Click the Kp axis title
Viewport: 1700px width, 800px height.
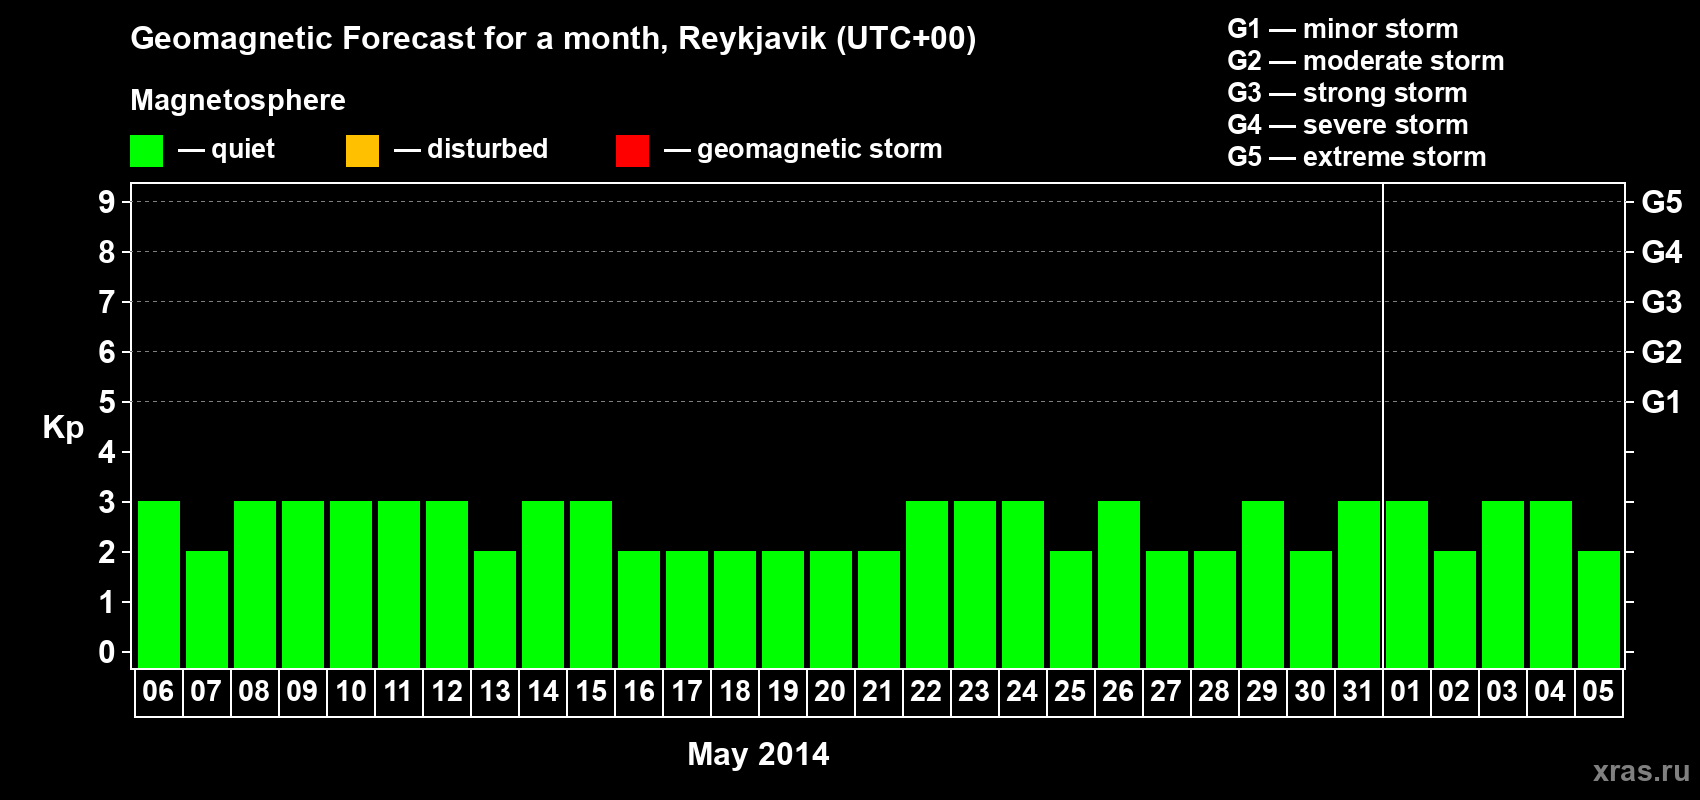click(63, 428)
